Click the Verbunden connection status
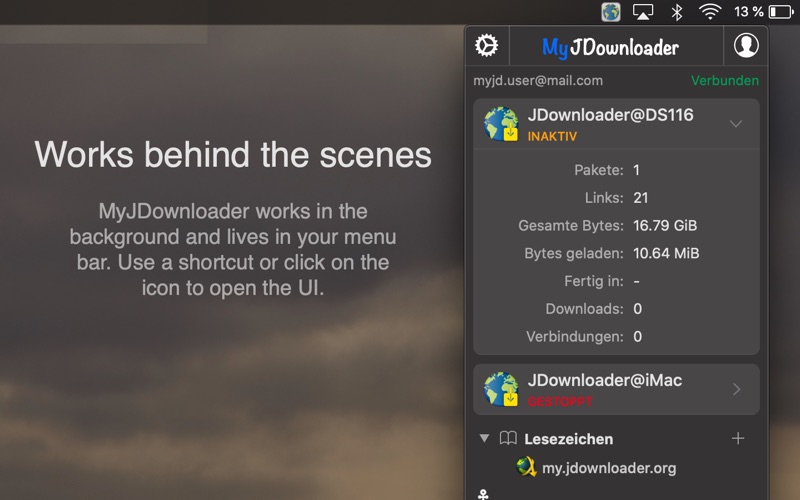 (724, 81)
